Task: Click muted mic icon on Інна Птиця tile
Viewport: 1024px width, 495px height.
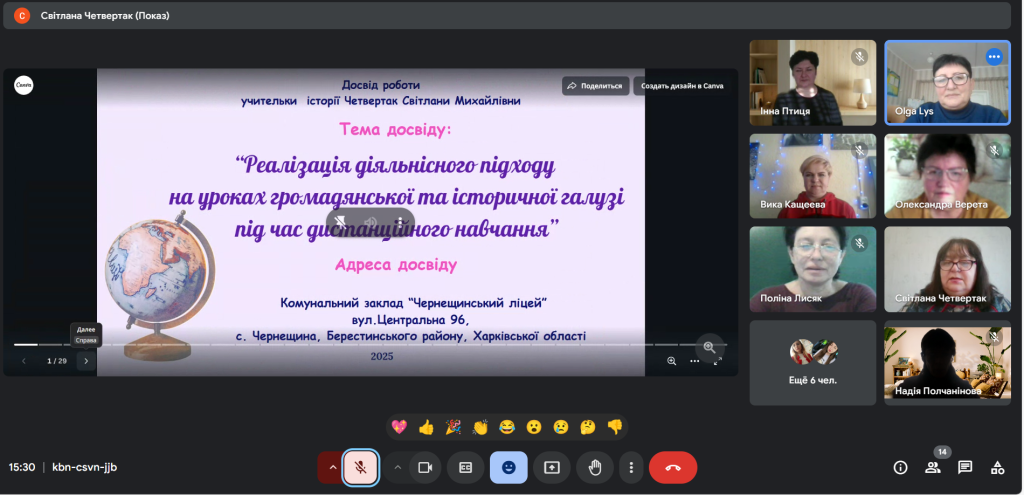Action: click(x=859, y=57)
